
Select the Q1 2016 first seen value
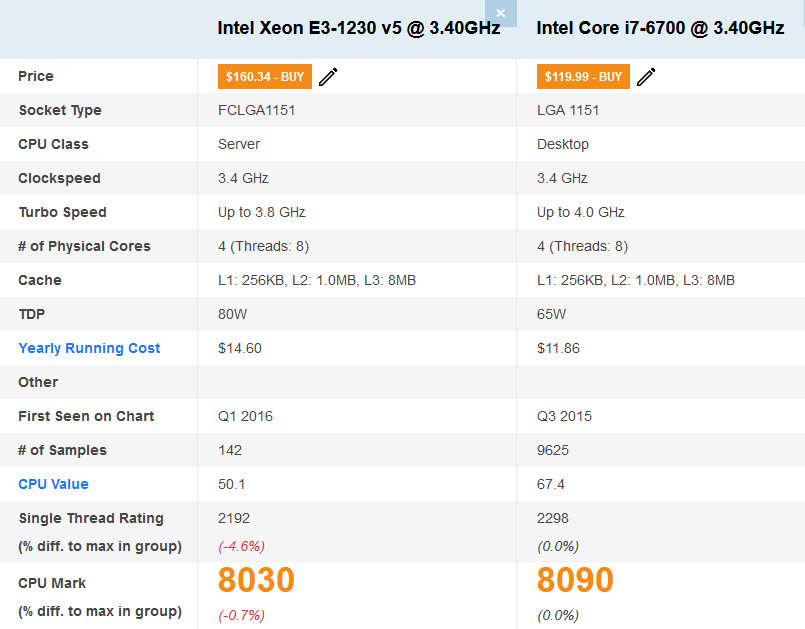(245, 416)
